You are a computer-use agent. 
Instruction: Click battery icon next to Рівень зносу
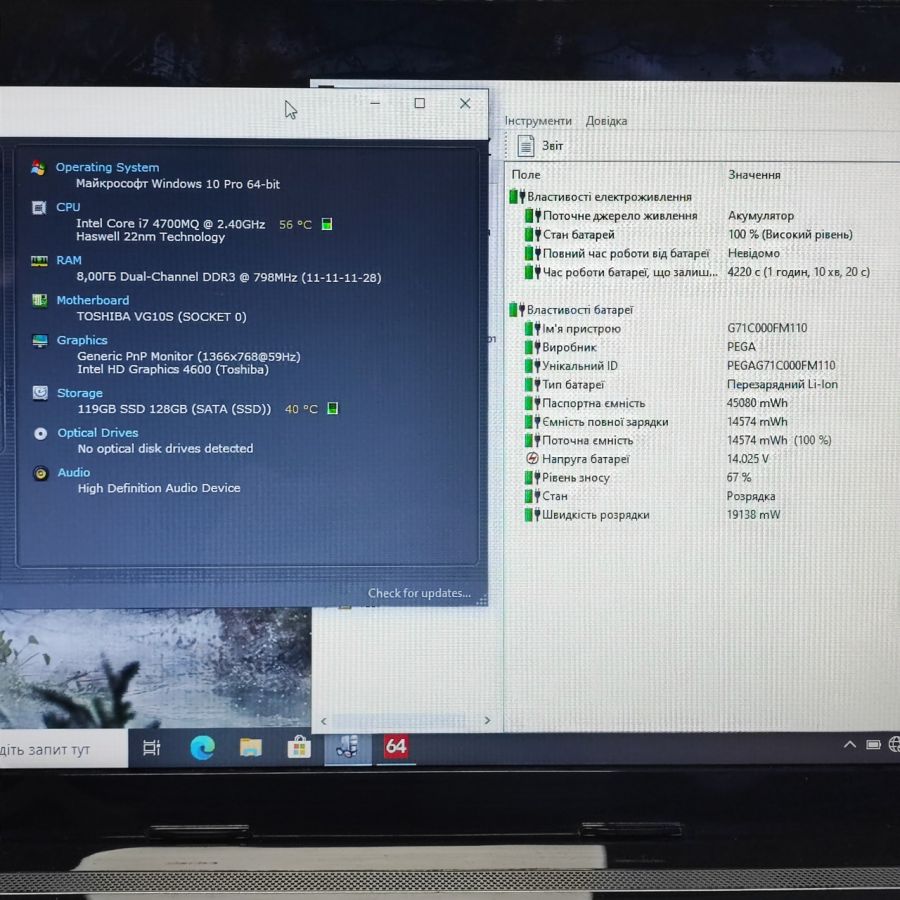532,477
